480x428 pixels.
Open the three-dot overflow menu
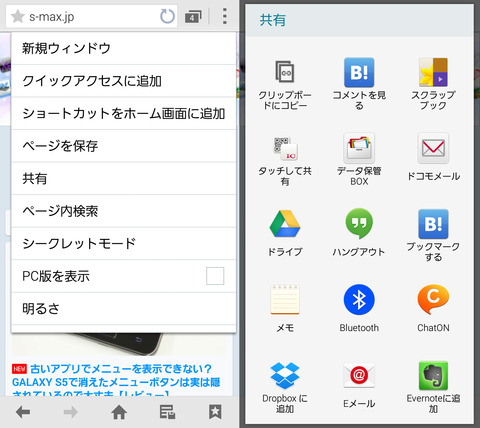point(225,16)
